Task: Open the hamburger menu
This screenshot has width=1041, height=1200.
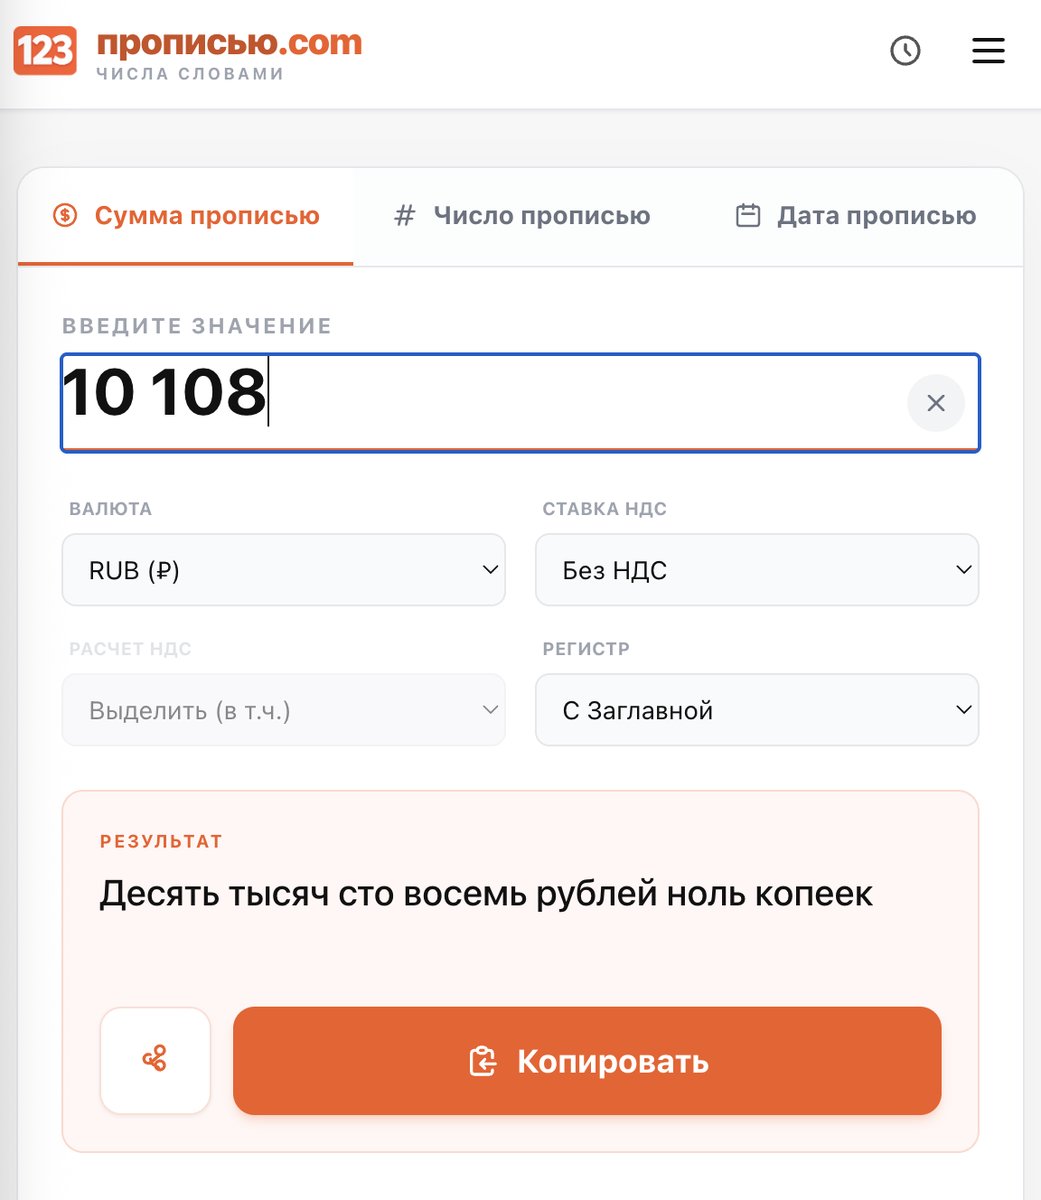Action: (x=988, y=51)
